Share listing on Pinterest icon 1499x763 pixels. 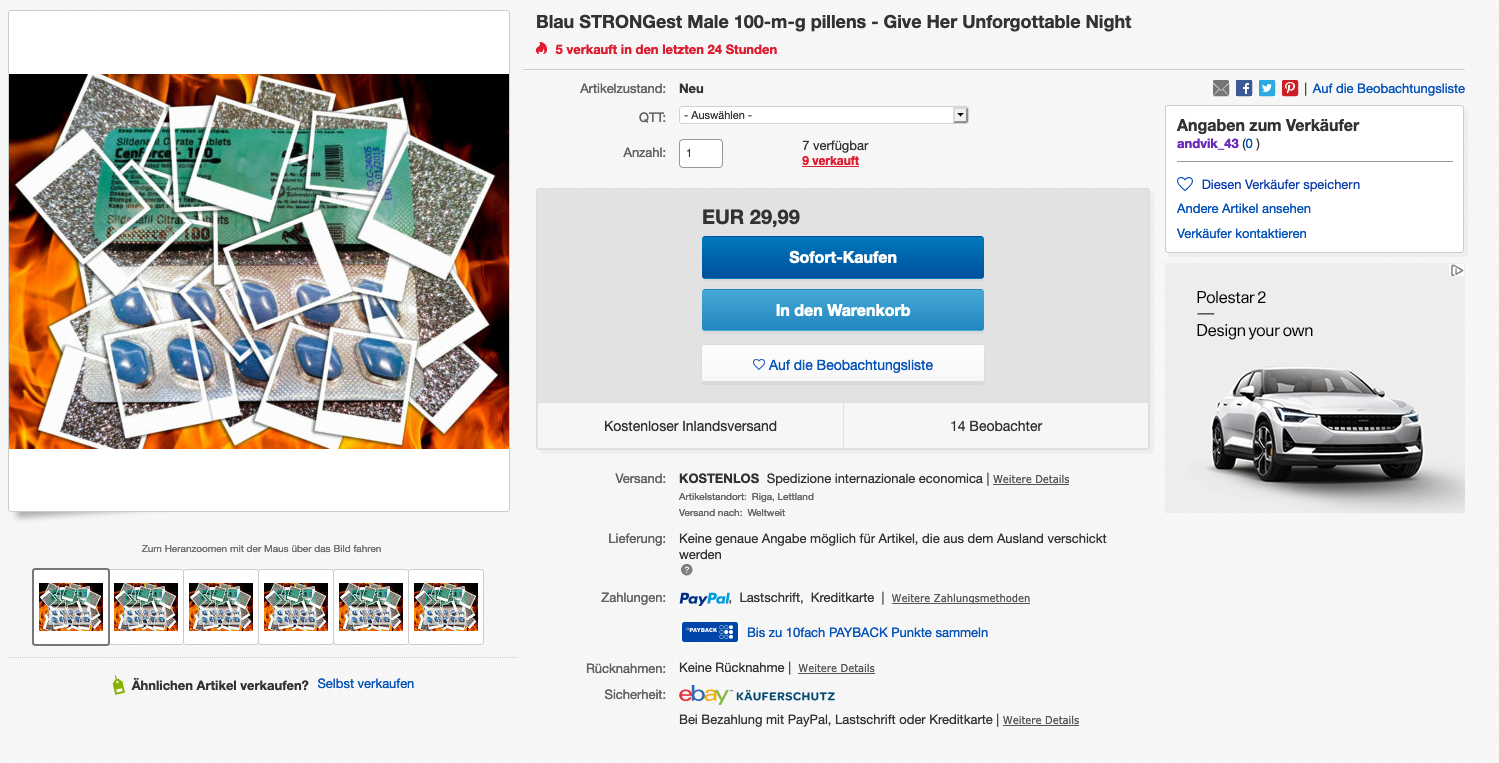coord(1290,88)
